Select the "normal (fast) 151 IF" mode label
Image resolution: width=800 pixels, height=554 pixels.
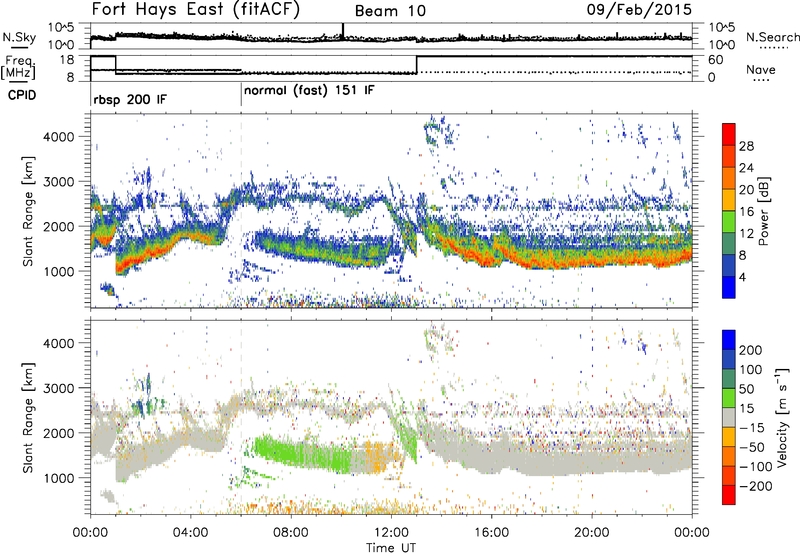click(309, 91)
